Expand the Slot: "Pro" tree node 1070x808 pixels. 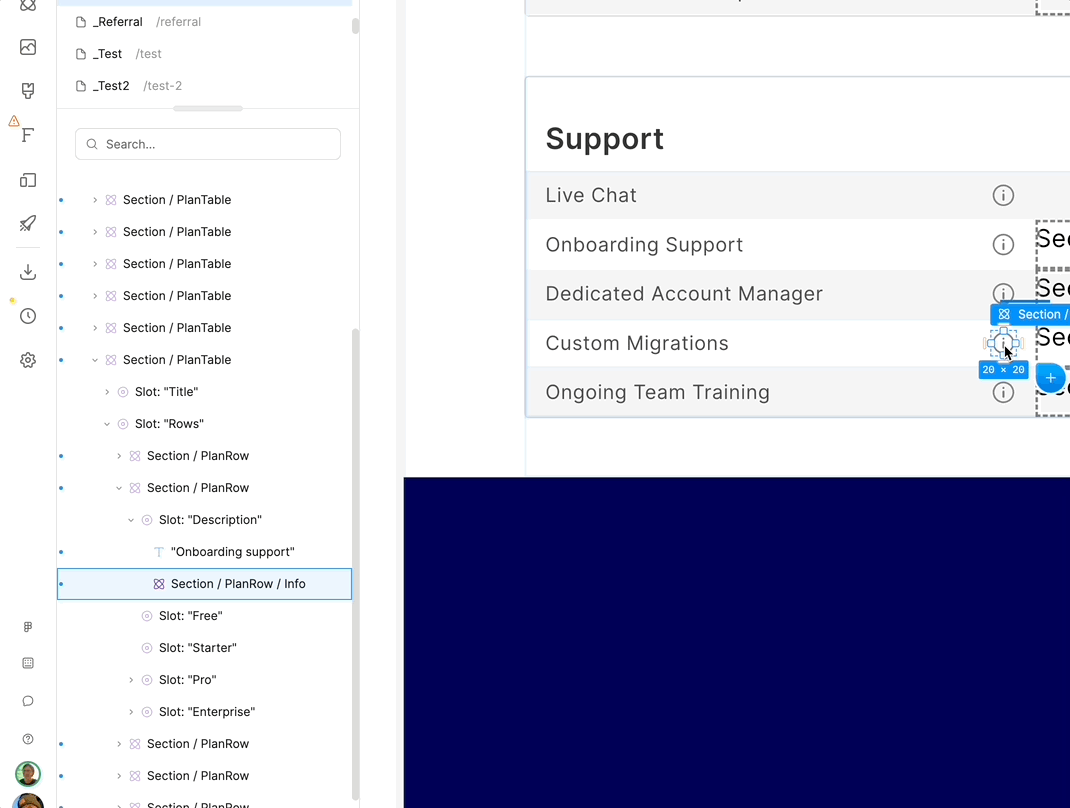[x=131, y=680]
